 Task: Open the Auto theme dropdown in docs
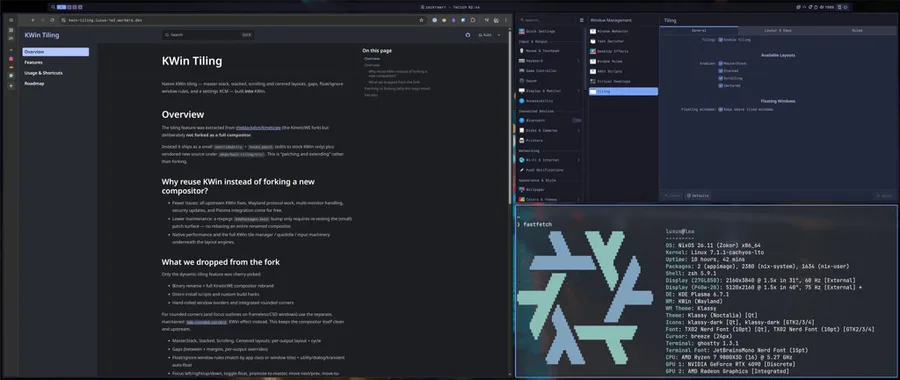[x=489, y=35]
